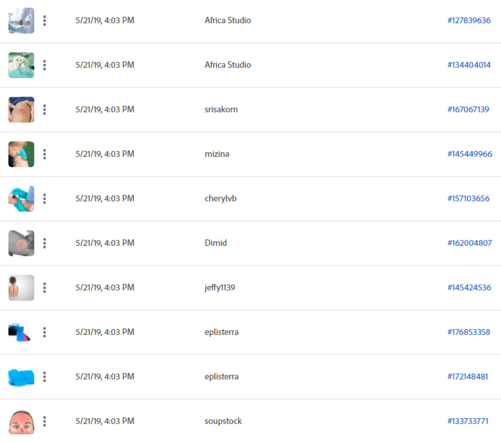Select the child's back thumbnail by jeffy1139
The width and height of the screenshot is (501, 442).
[21, 288]
